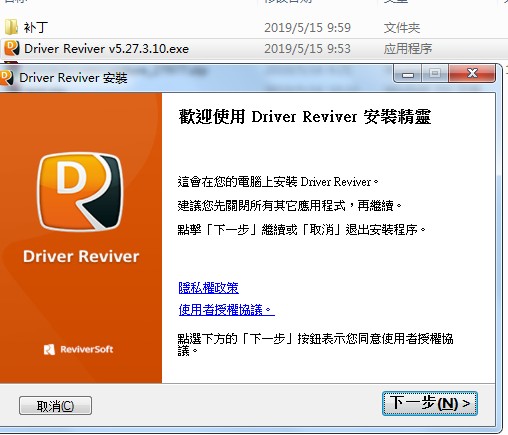This screenshot has width=508, height=435.
Task: Open the 使用者授權協議 license agreement link
Action: point(226,310)
